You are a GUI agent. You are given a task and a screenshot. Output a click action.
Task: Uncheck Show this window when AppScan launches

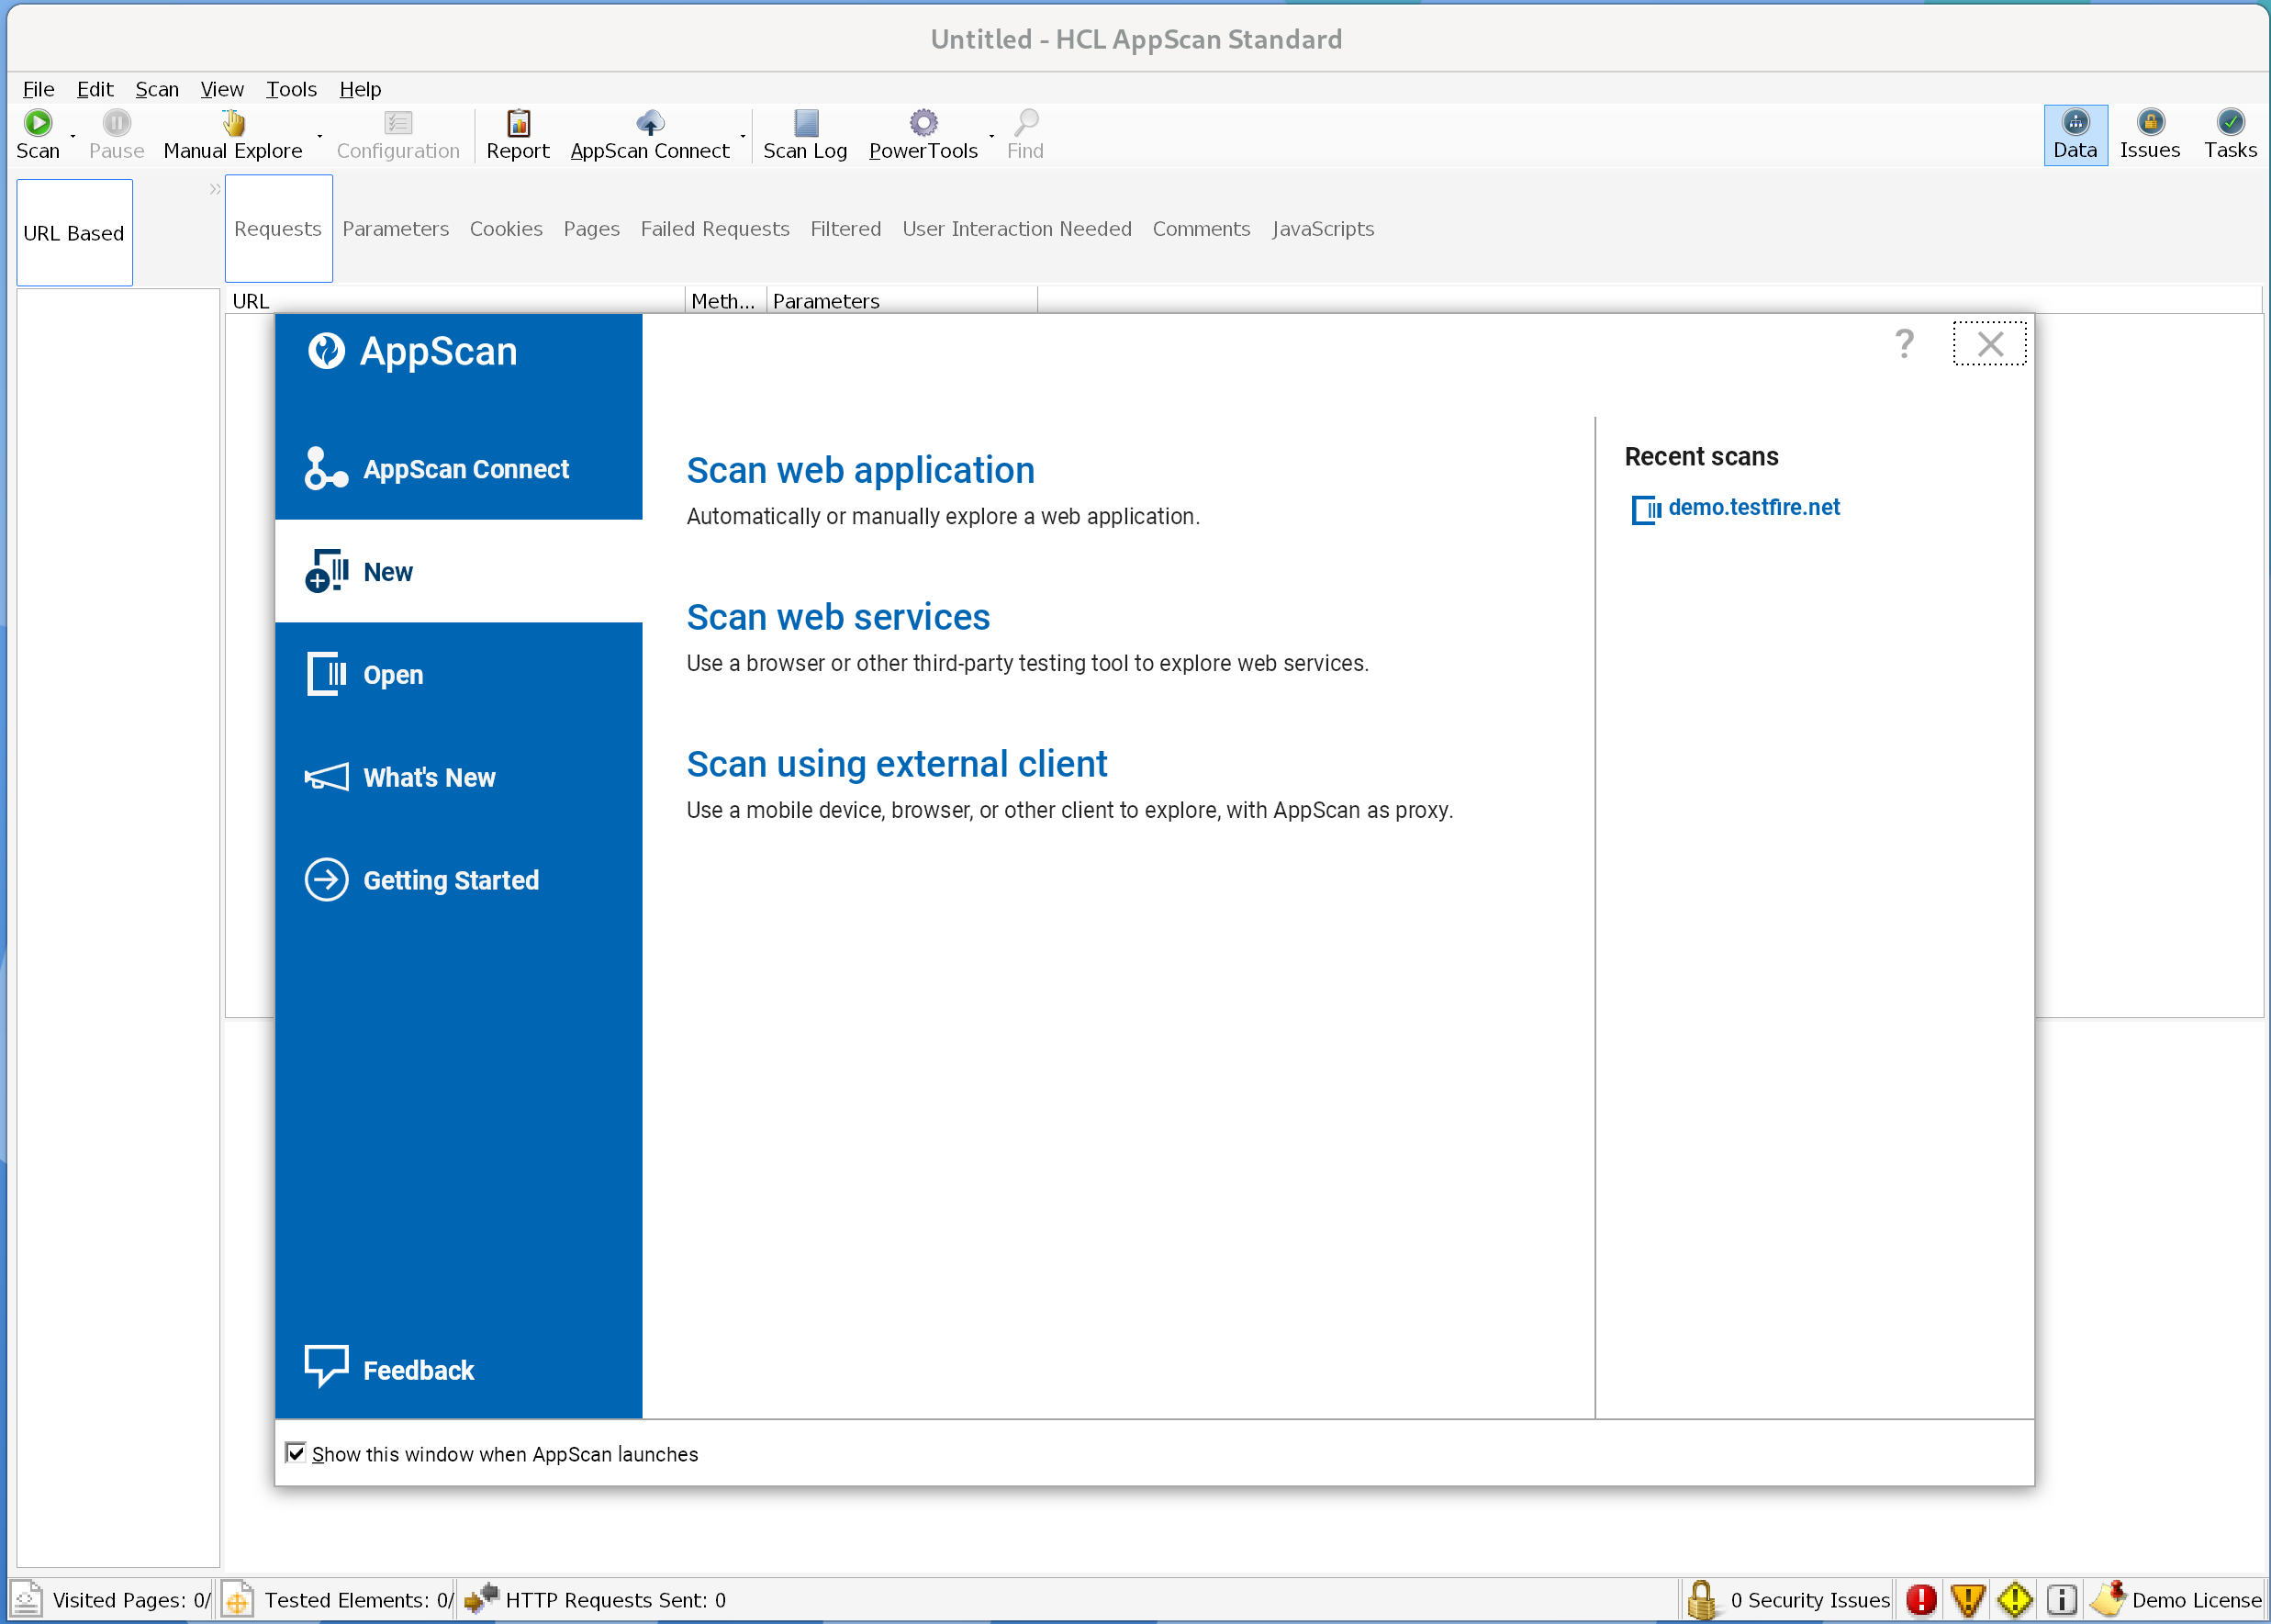click(x=296, y=1452)
